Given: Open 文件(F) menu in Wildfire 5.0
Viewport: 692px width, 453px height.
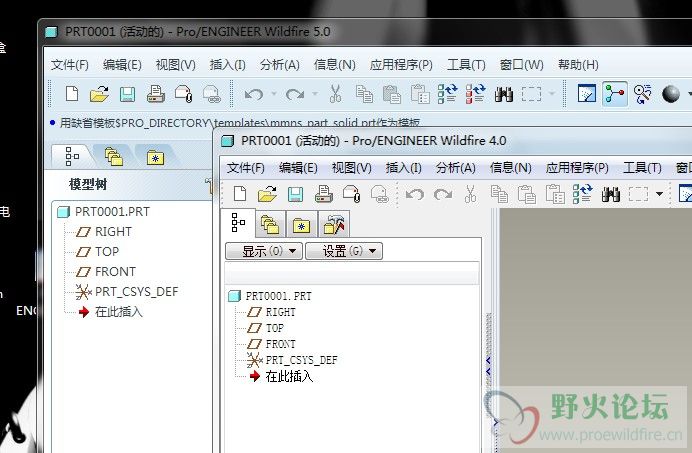Looking at the screenshot, I should (x=70, y=65).
